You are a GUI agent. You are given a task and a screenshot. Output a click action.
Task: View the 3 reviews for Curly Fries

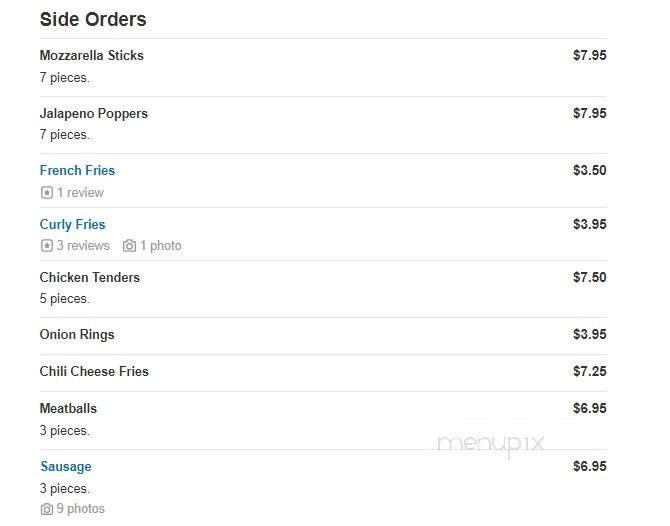(x=83, y=246)
